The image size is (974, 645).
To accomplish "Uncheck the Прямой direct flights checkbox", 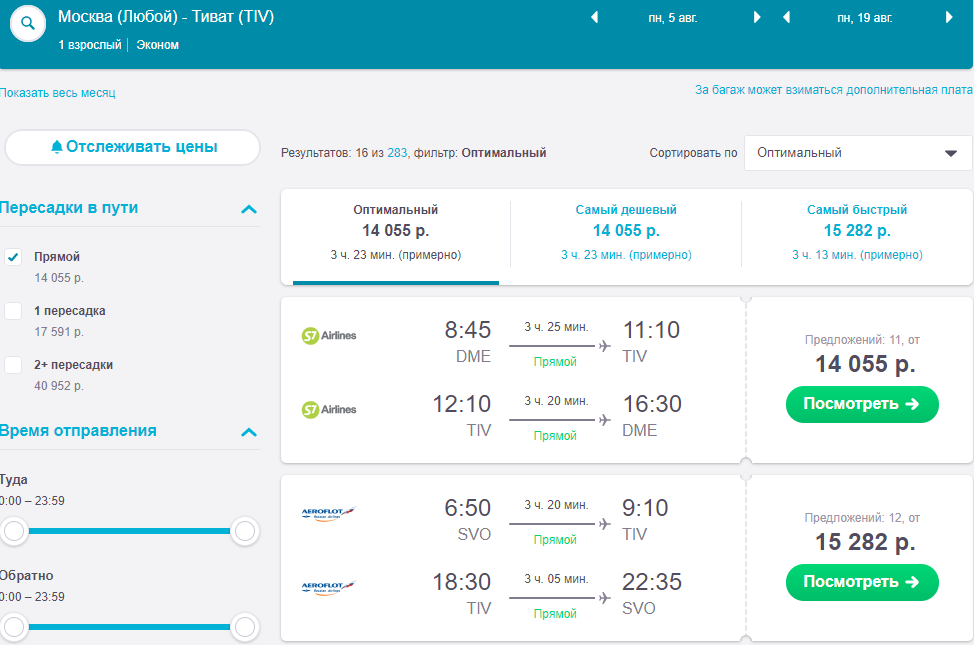I will pos(13,257).
